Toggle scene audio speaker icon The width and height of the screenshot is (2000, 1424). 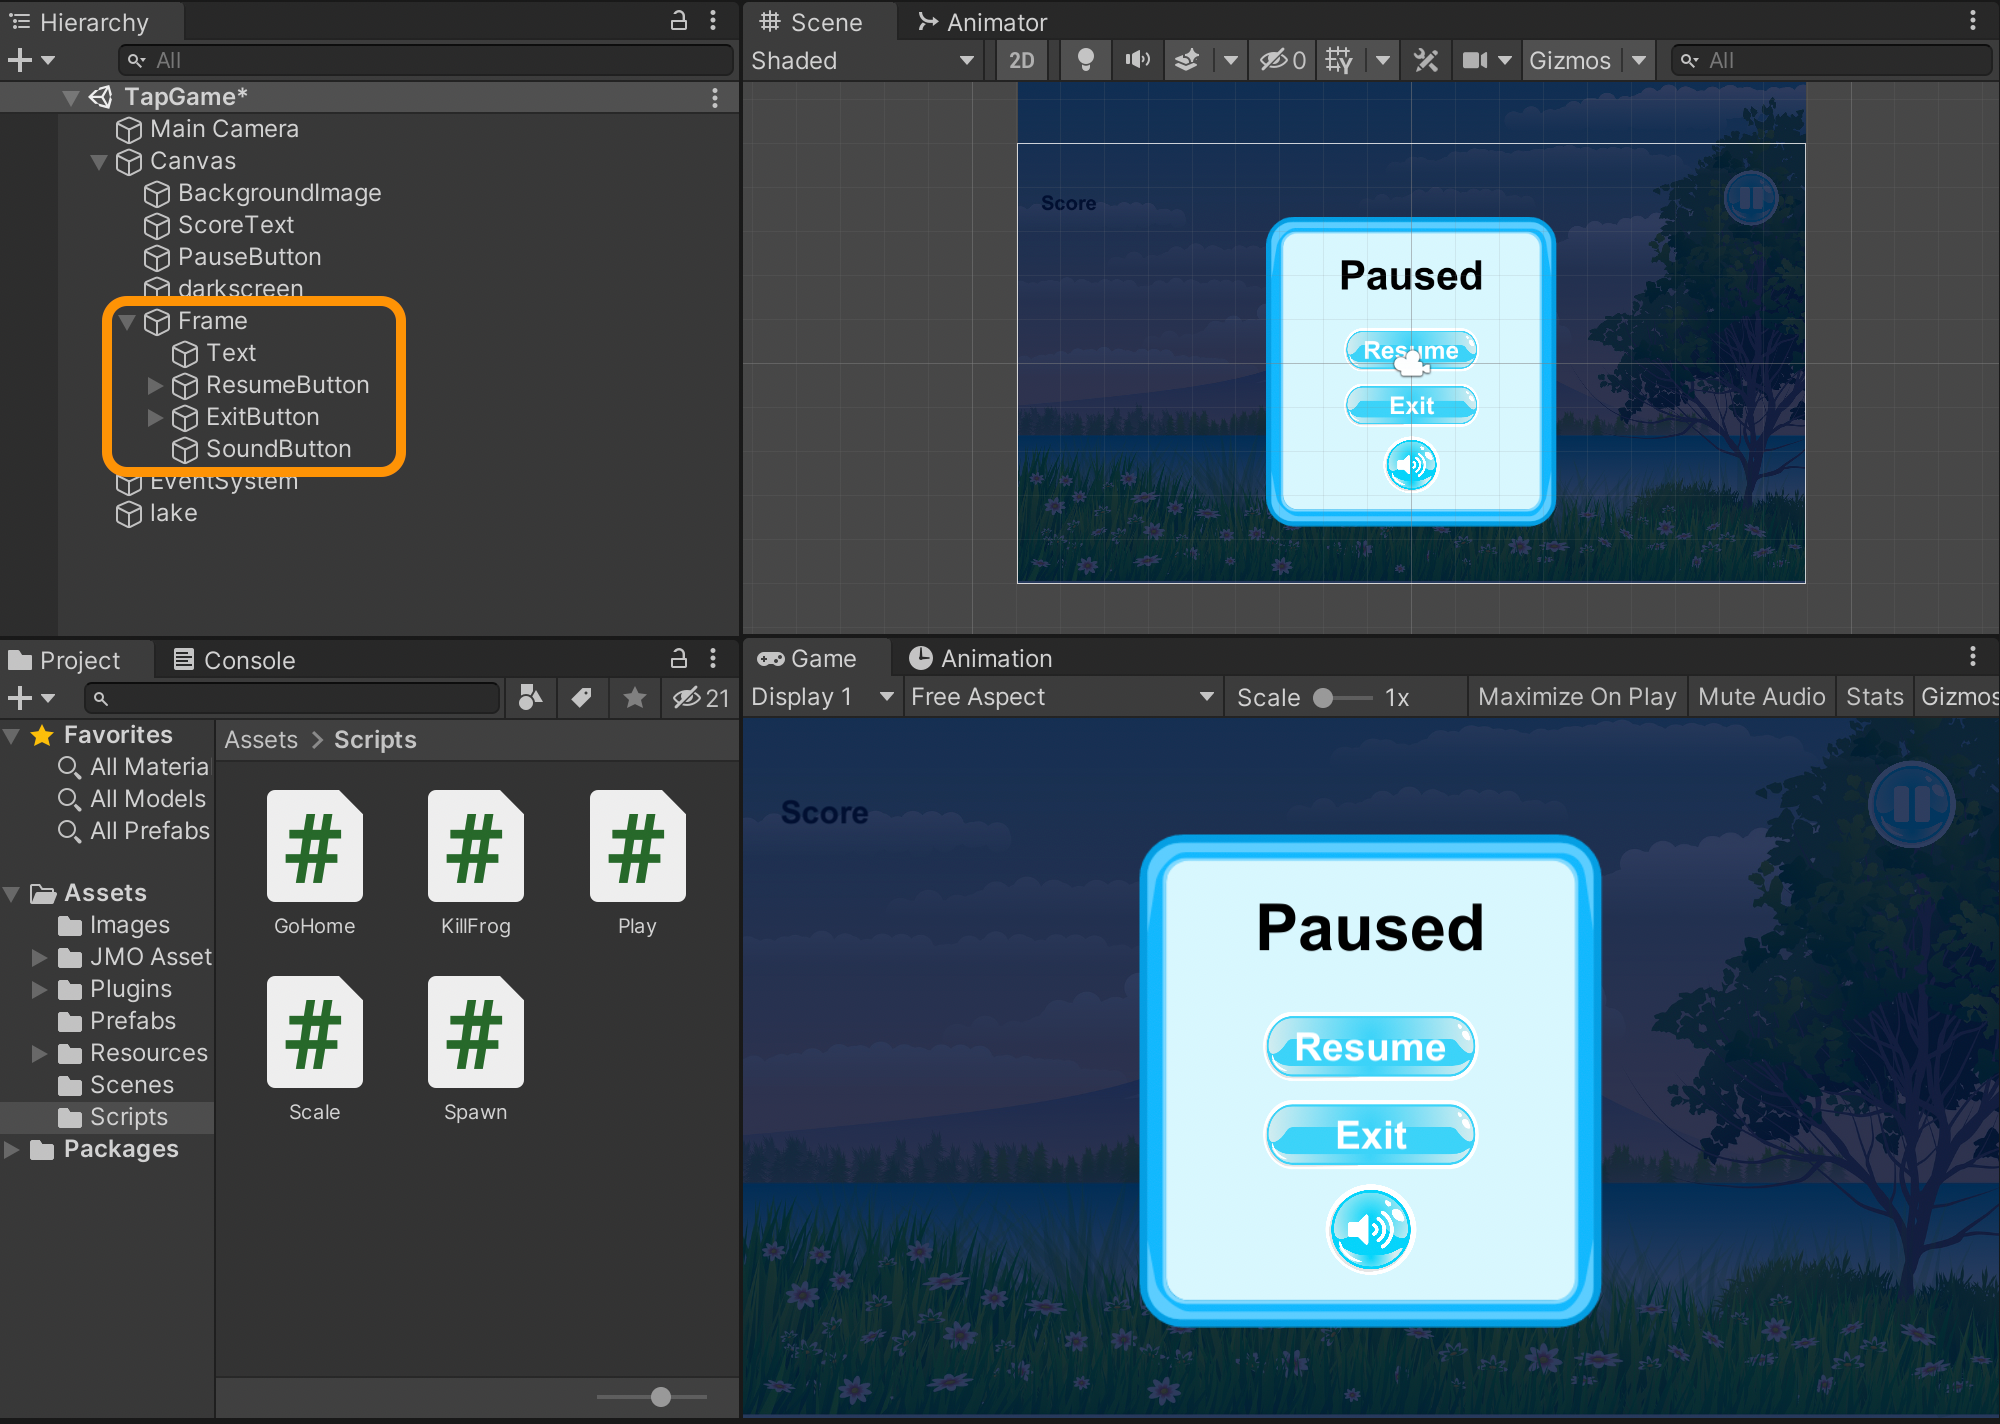click(1137, 60)
